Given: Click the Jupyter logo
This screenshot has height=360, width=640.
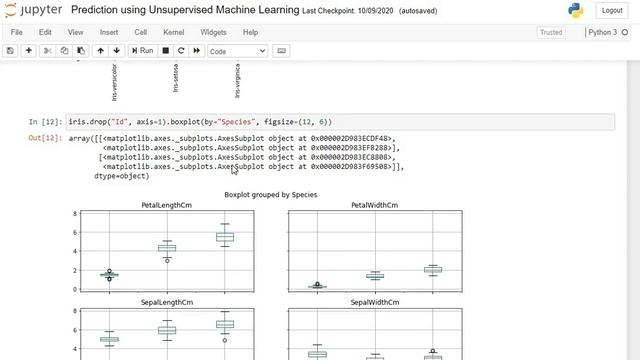Looking at the screenshot, I should (33, 10).
